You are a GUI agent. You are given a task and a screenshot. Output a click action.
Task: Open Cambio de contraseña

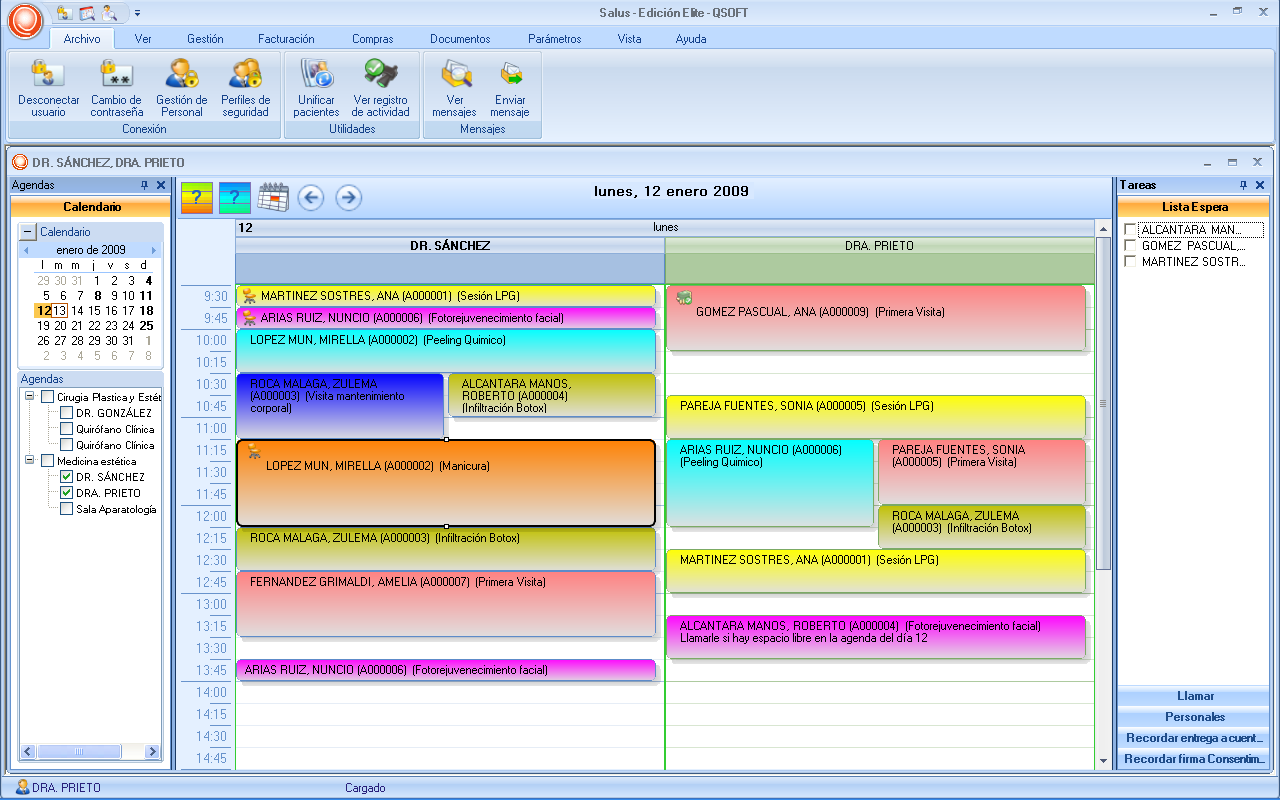[117, 76]
